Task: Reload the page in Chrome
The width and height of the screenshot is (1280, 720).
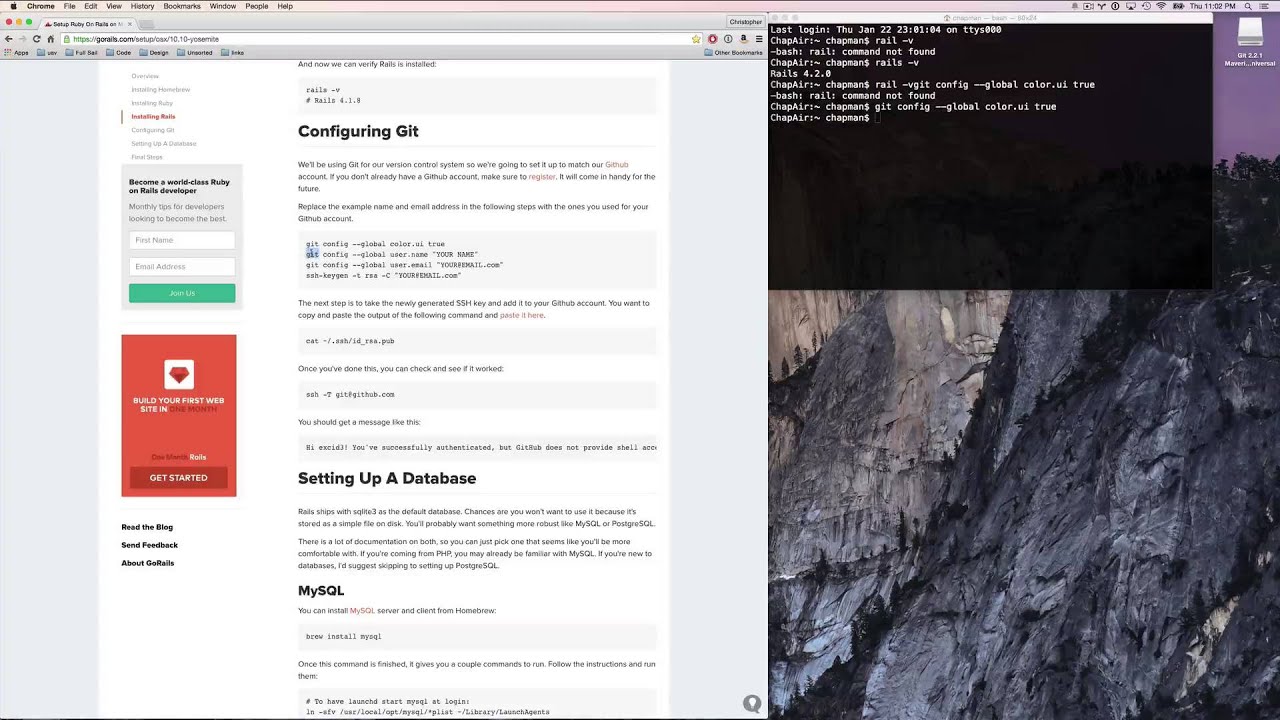Action: point(37,39)
